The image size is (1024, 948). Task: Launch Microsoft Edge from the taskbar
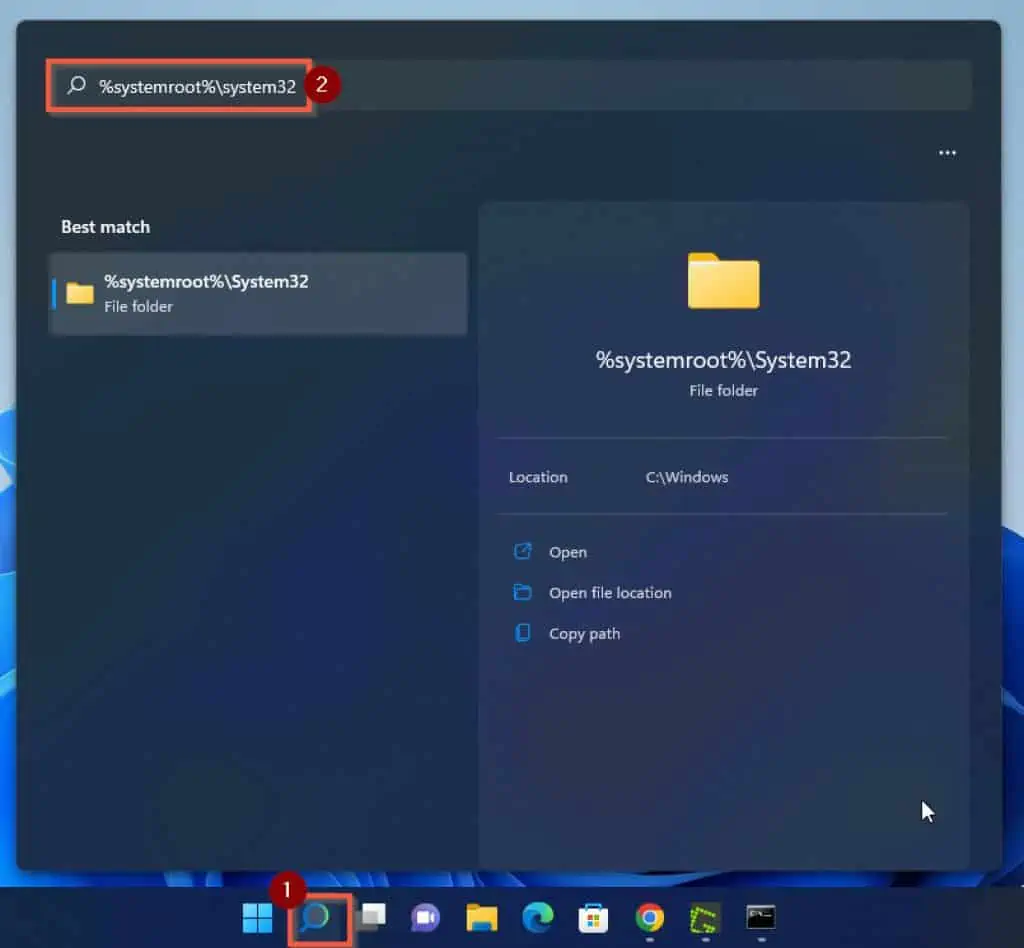point(537,917)
